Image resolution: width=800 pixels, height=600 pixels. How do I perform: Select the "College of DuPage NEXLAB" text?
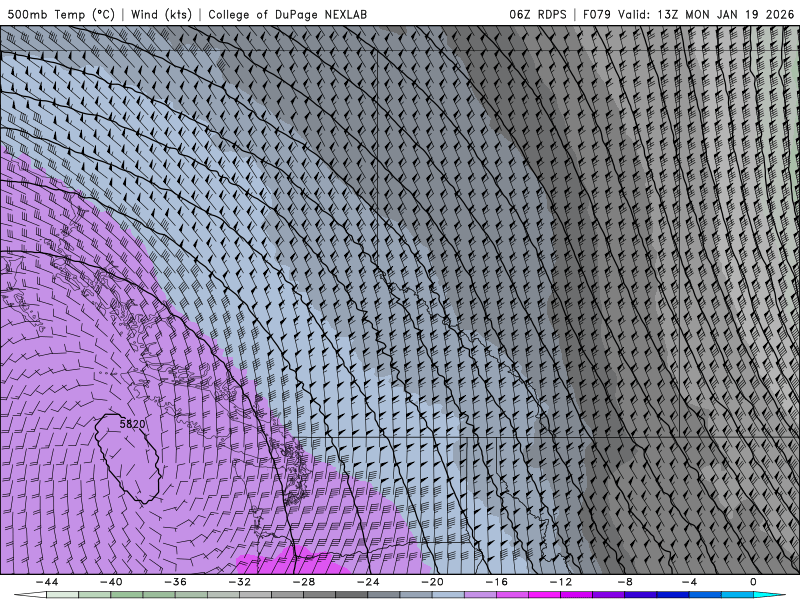pos(287,14)
